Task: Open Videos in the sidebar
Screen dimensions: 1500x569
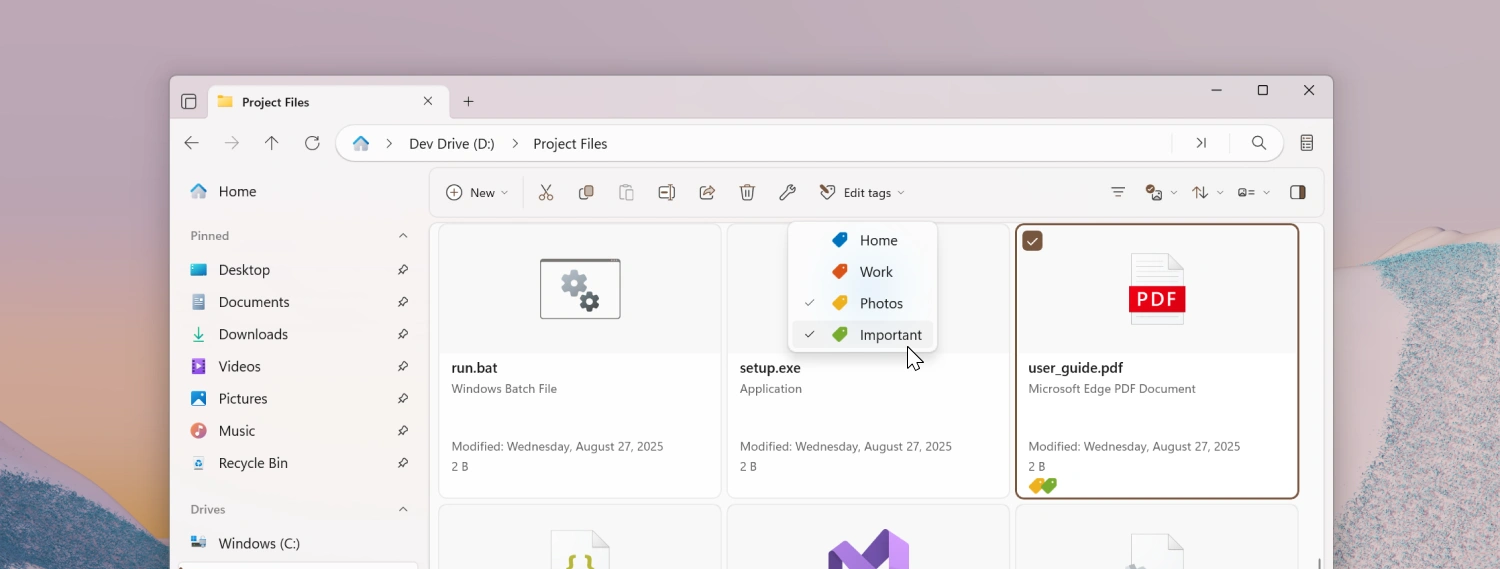Action: [298, 366]
